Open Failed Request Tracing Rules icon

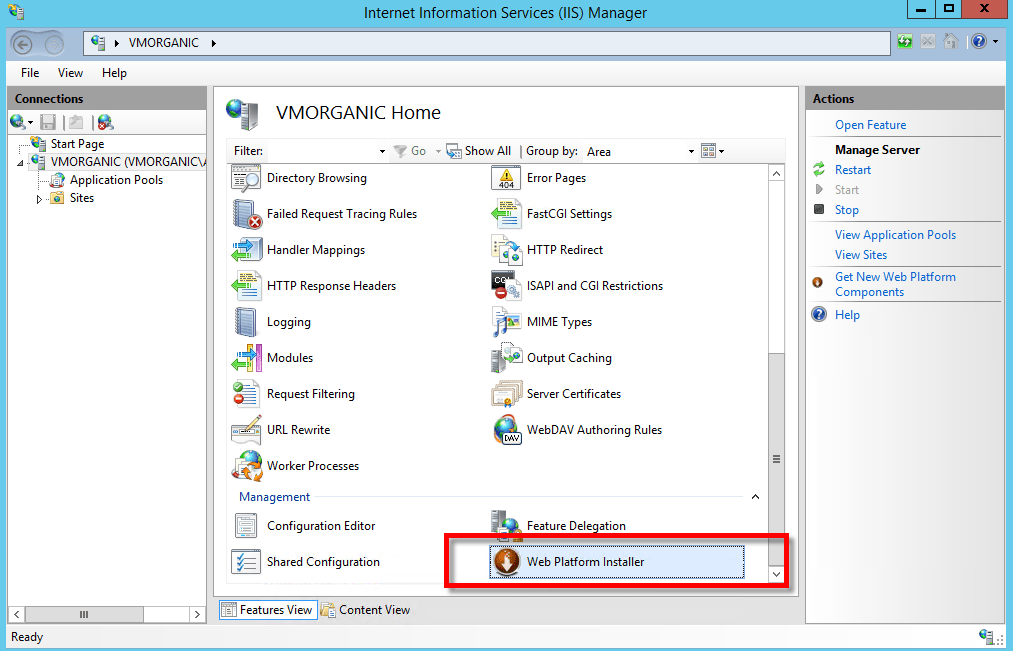[246, 214]
